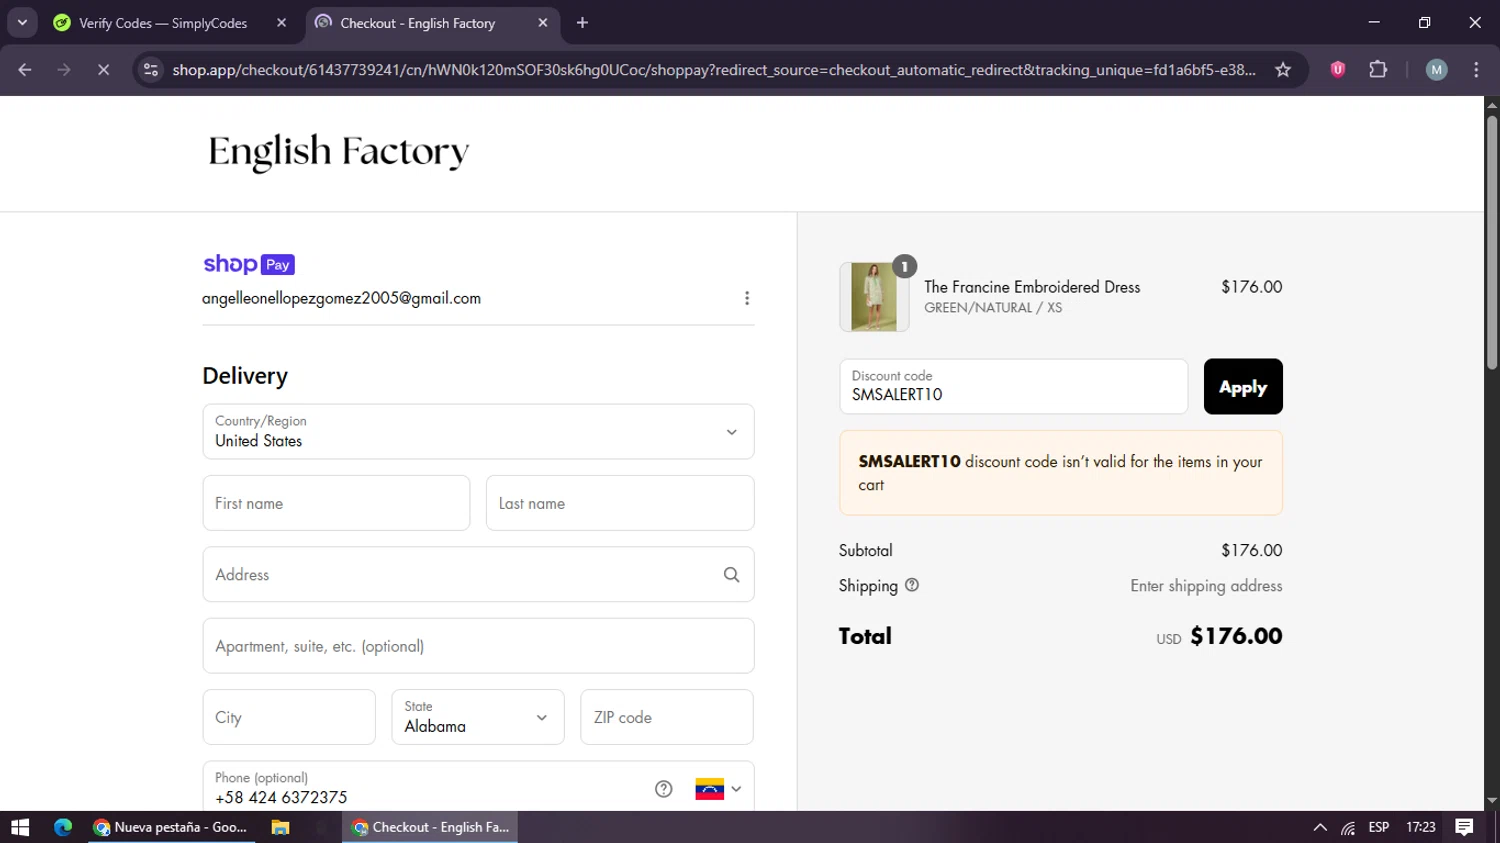Open the tab search dropdown arrow
1500x843 pixels.
click(22, 22)
